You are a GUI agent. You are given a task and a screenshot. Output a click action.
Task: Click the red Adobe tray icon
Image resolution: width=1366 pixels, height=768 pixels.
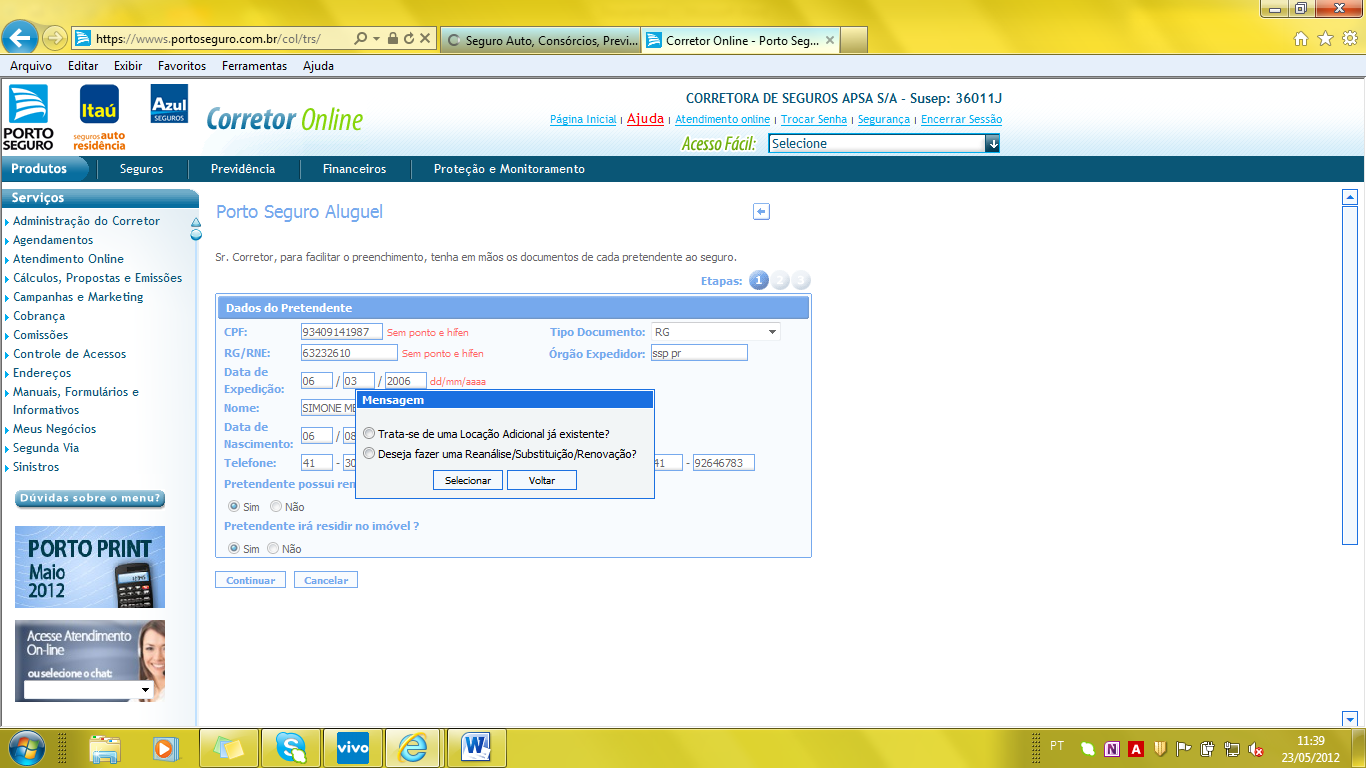1136,748
